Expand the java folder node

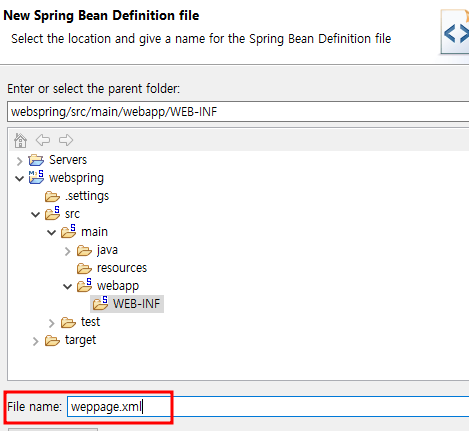pyautogui.click(x=68, y=251)
